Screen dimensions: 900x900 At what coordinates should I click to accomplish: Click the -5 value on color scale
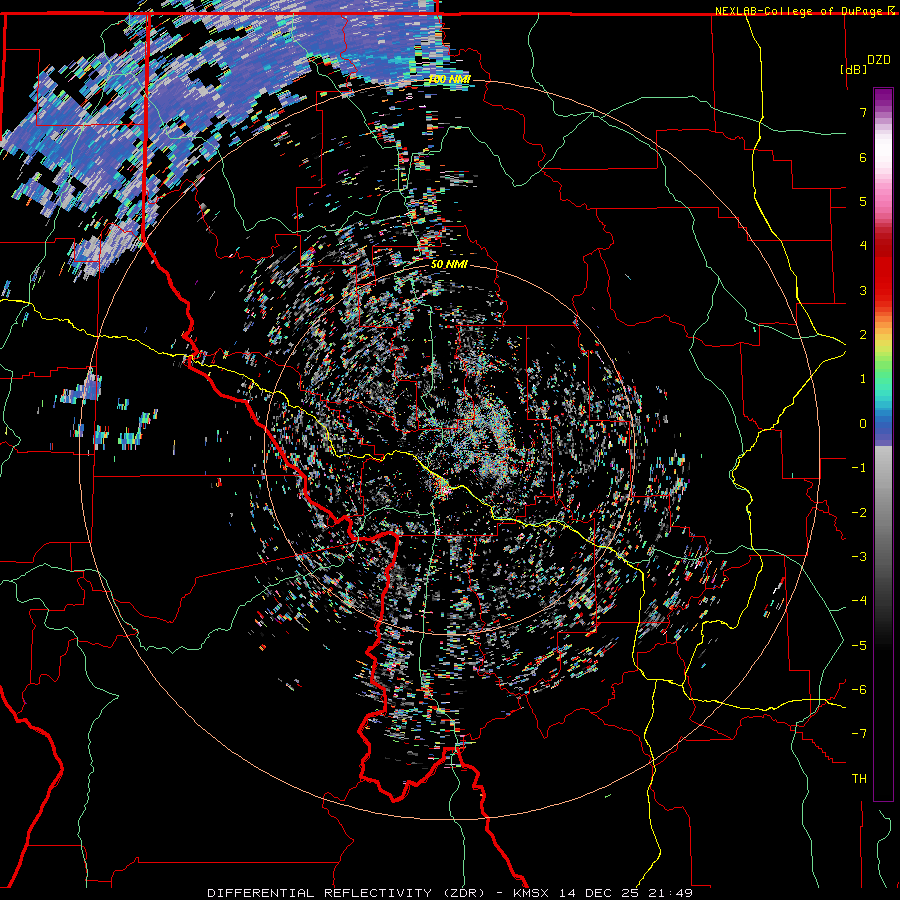coord(859,646)
